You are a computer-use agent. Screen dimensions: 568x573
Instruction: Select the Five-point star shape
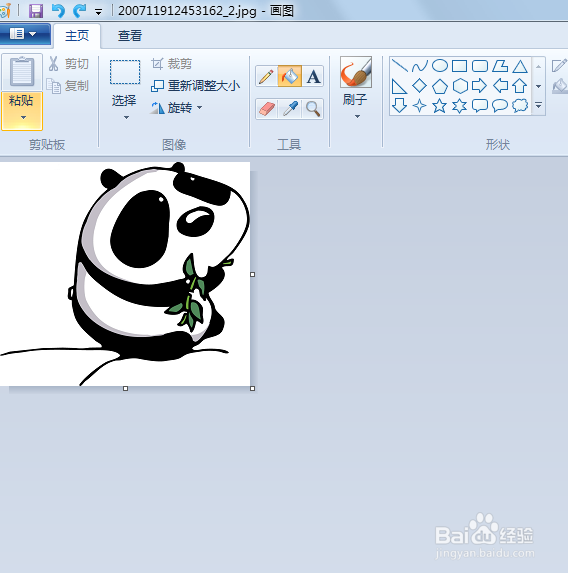coord(439,106)
